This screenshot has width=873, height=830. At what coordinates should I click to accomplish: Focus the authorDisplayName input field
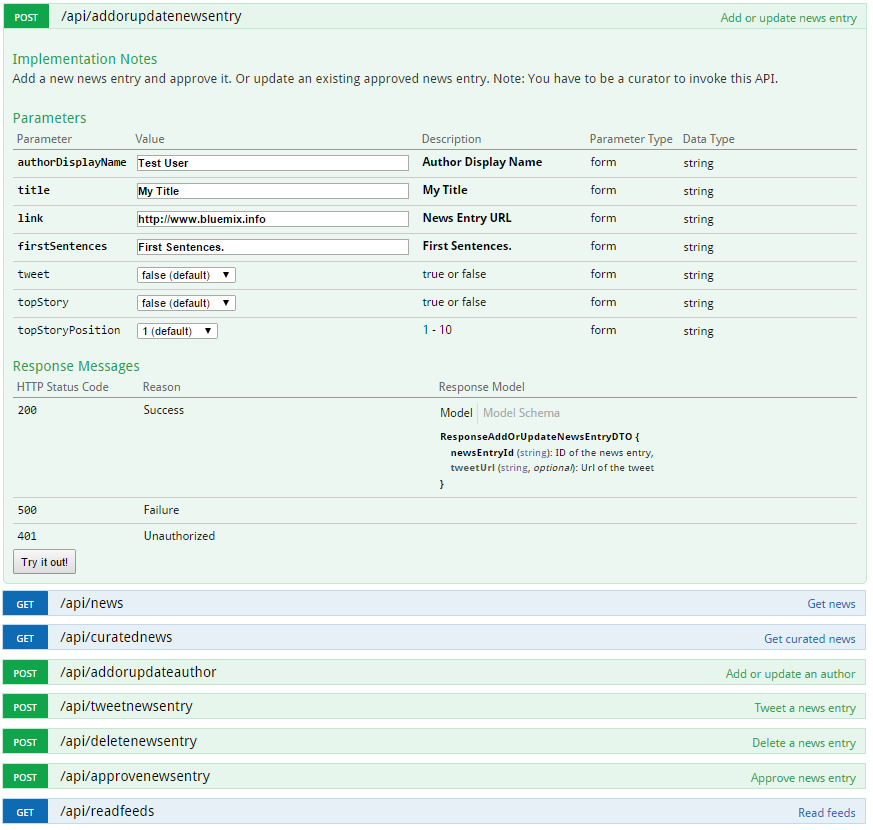[273, 163]
